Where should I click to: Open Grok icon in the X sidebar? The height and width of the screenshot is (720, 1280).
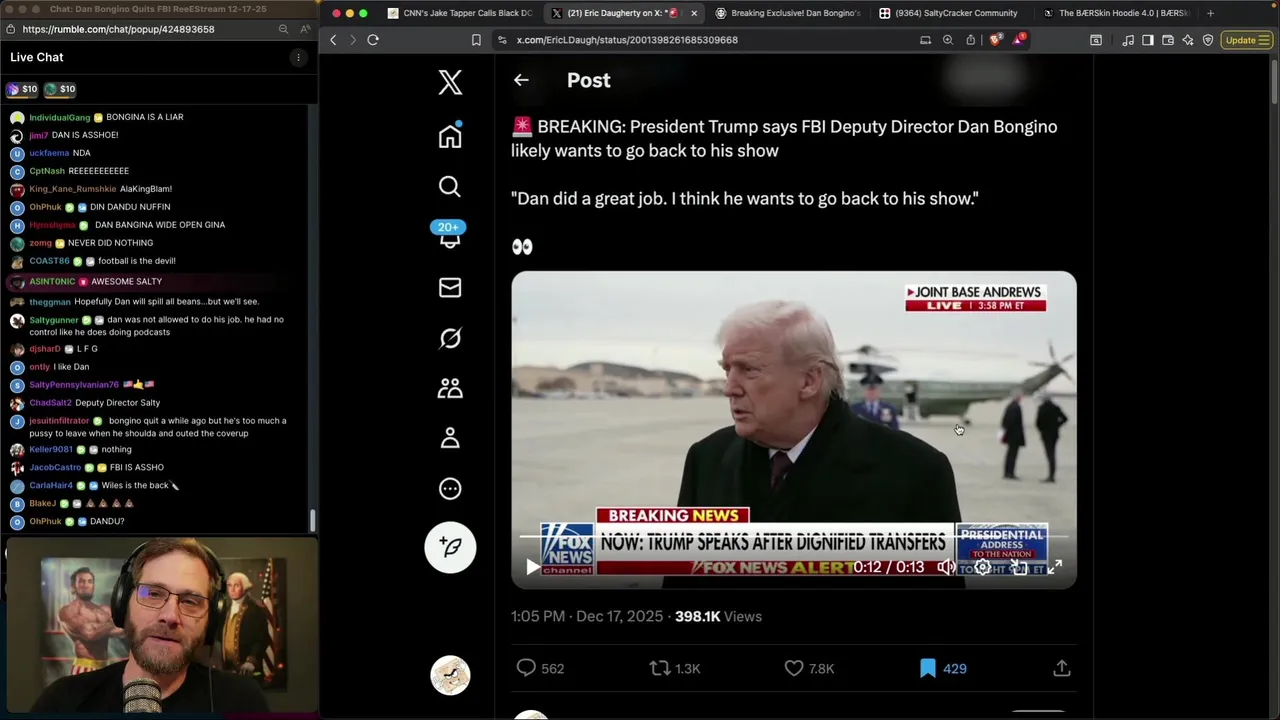(x=450, y=338)
